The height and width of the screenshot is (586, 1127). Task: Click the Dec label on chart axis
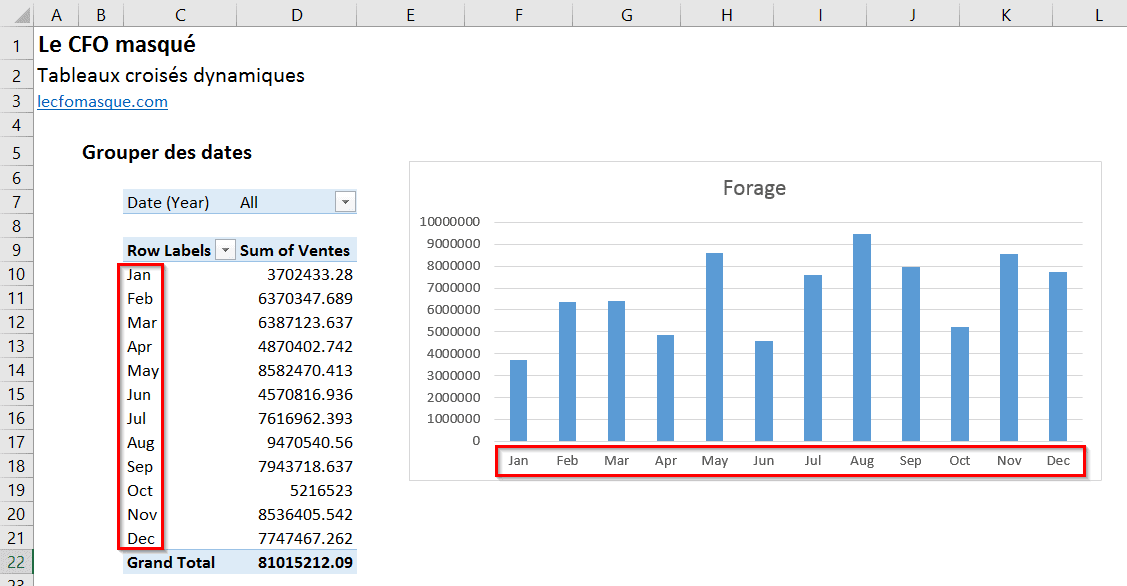1059,461
